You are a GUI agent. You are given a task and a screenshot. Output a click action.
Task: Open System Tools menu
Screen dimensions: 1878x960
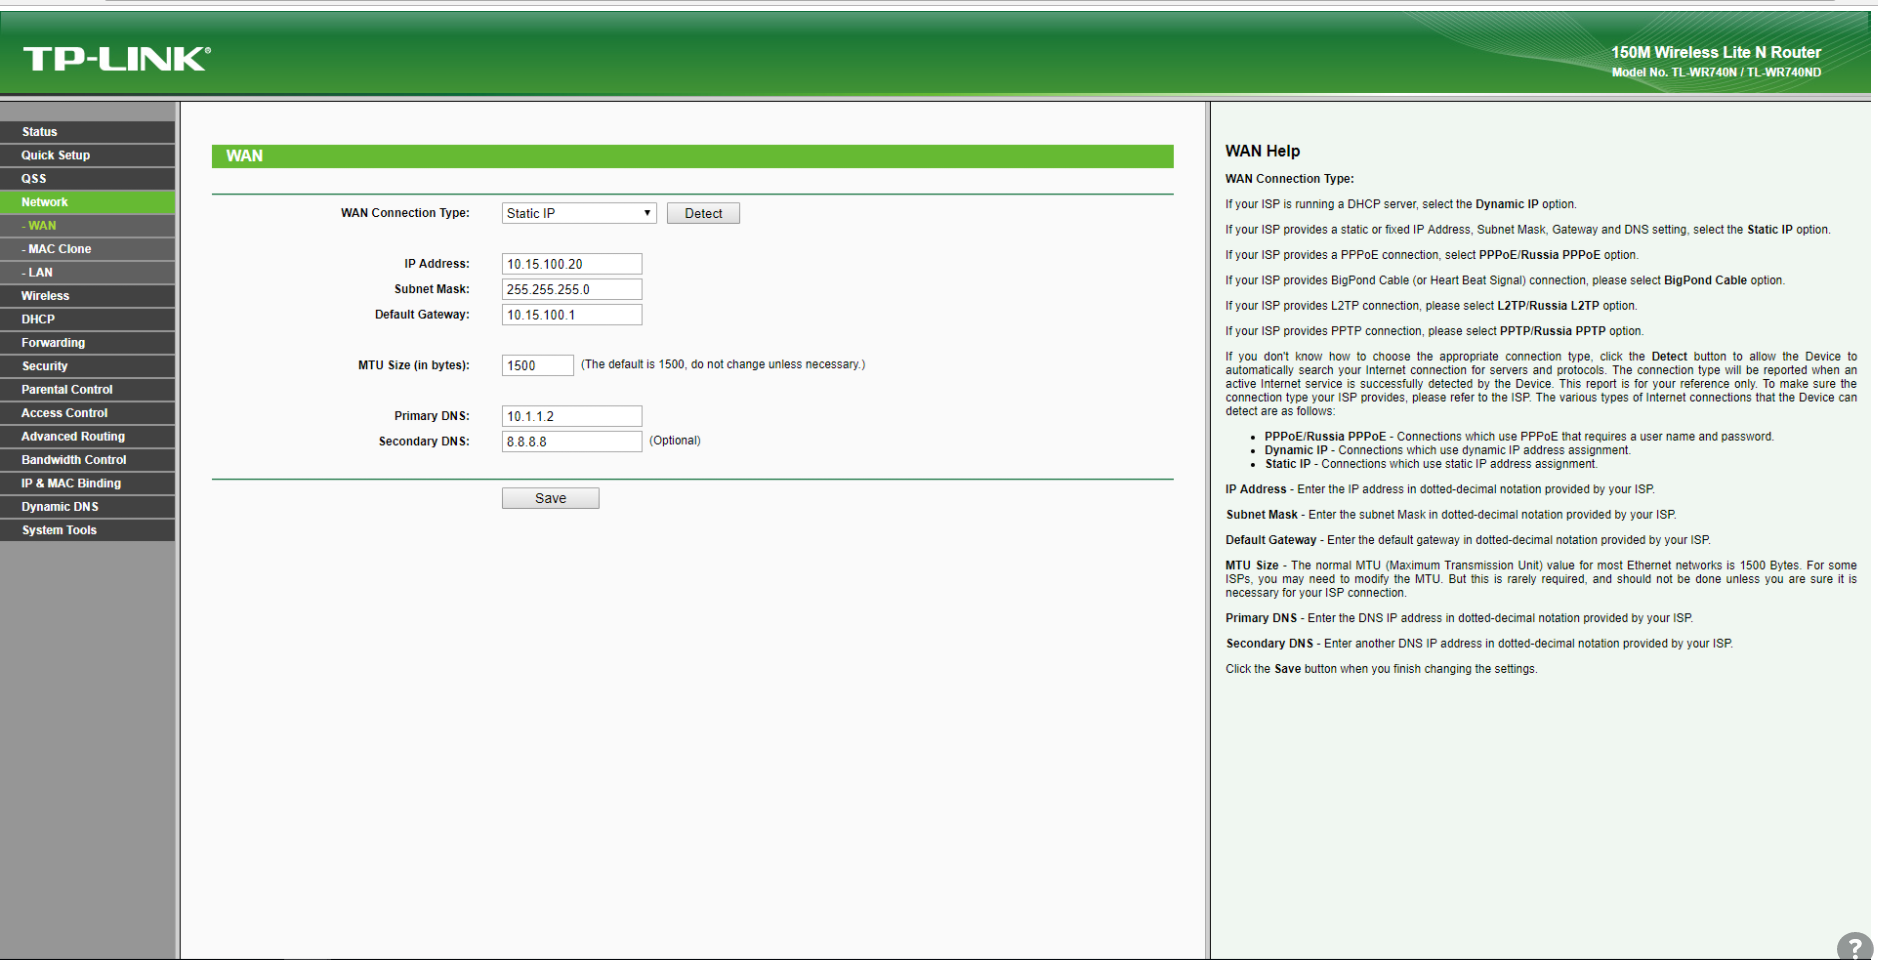87,530
